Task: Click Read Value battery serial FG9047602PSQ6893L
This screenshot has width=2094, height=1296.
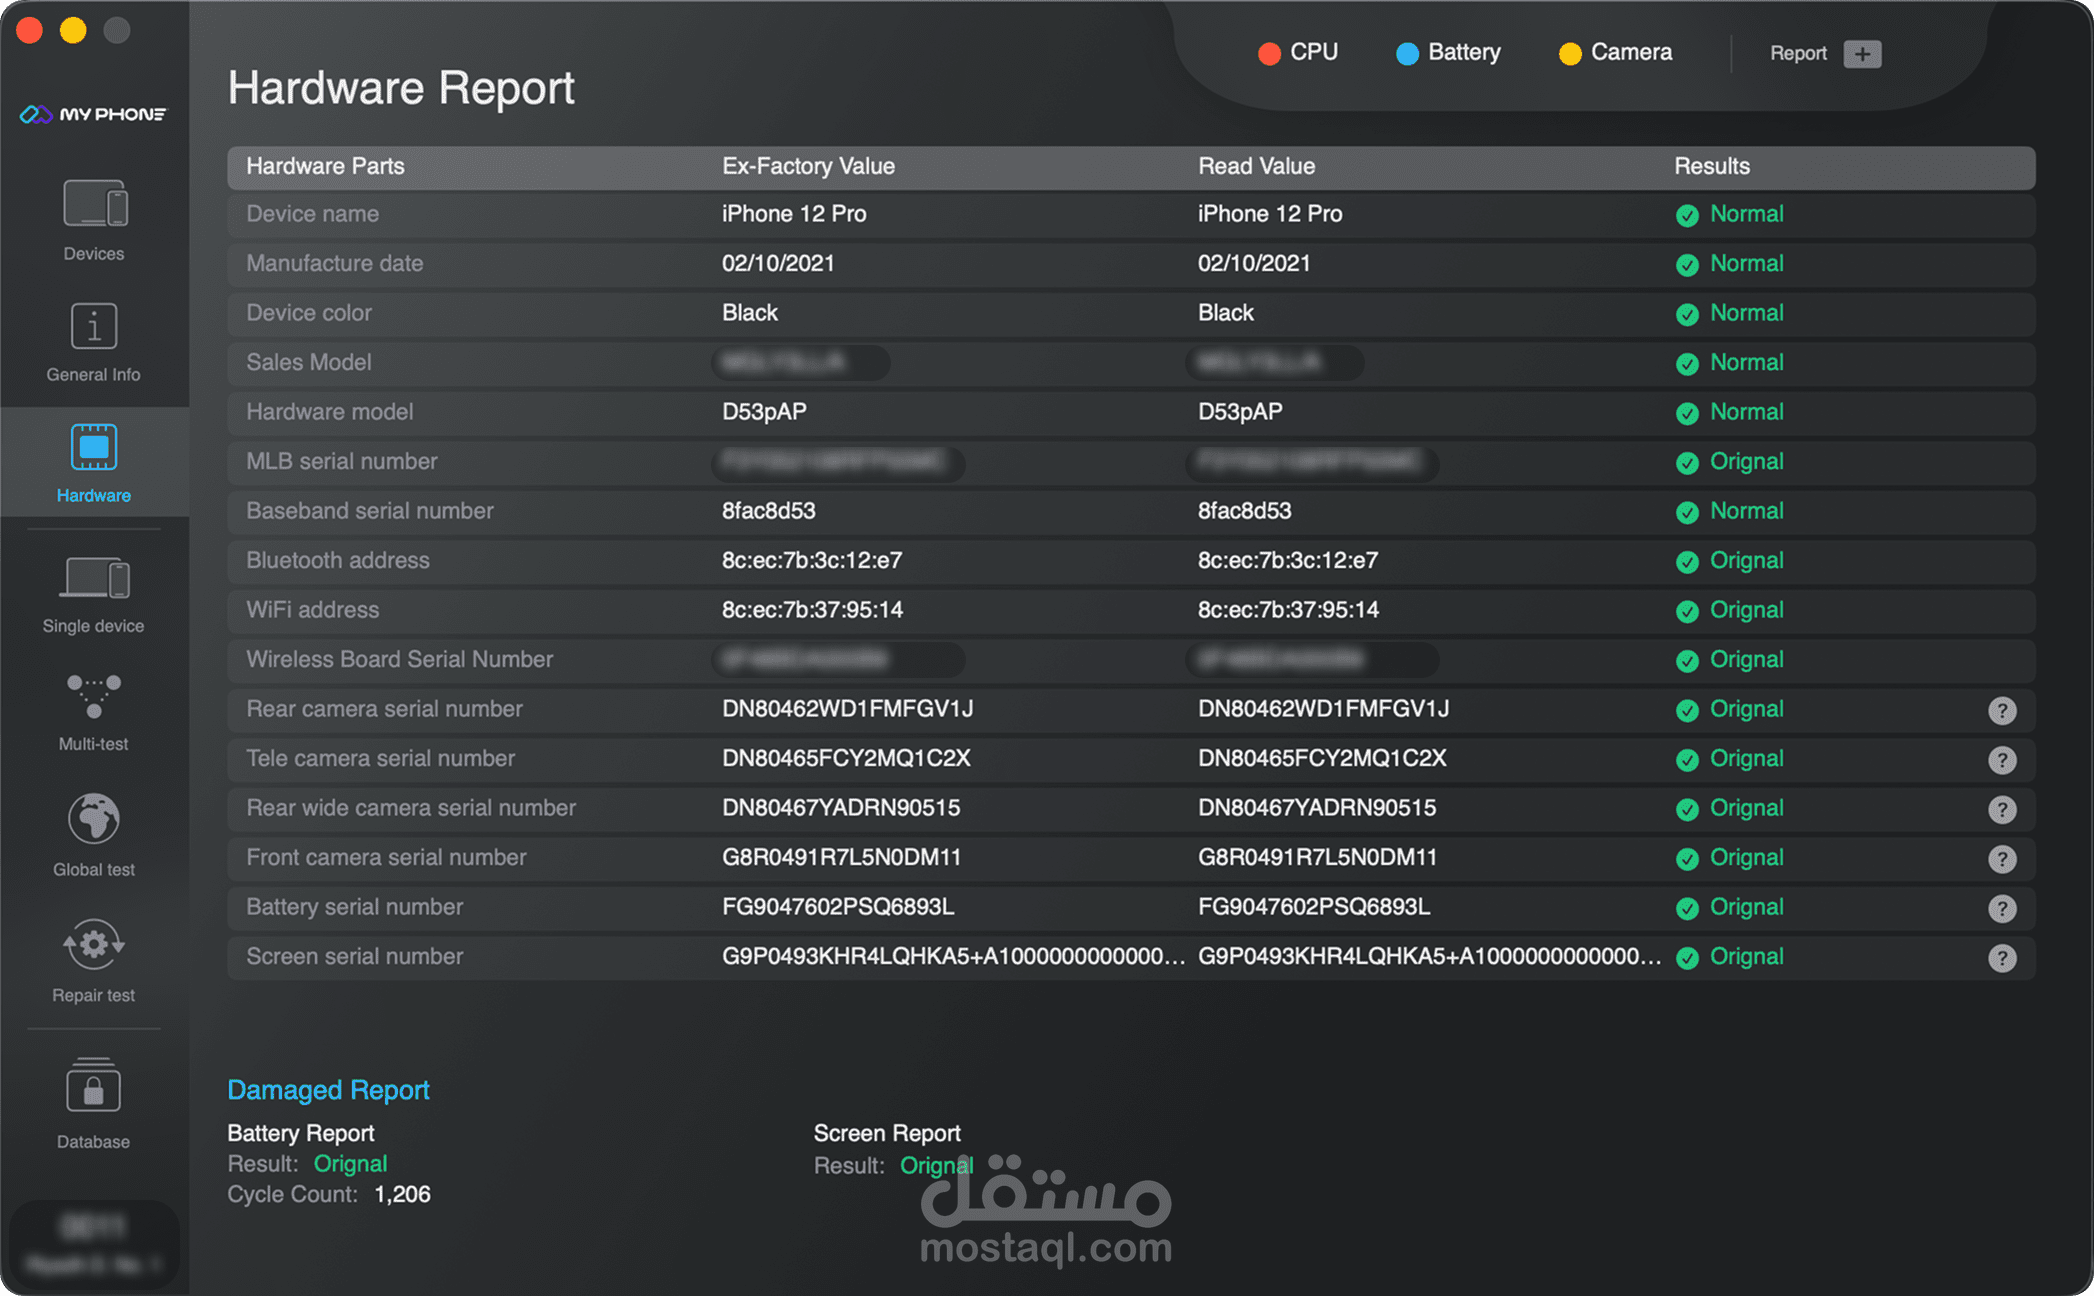Action: pyautogui.click(x=1314, y=907)
